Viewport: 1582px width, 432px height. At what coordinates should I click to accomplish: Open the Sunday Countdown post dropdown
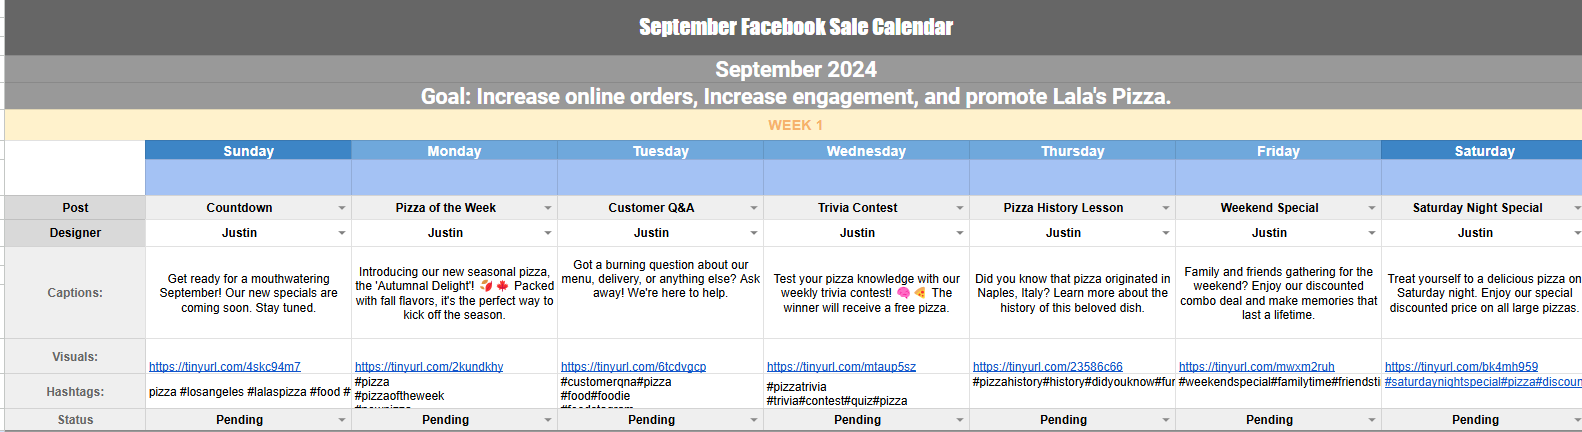click(342, 208)
